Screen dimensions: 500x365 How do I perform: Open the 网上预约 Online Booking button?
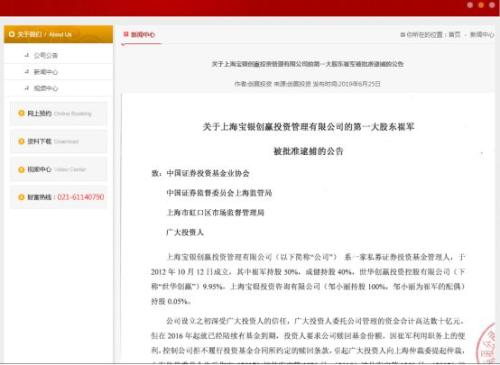coord(59,114)
